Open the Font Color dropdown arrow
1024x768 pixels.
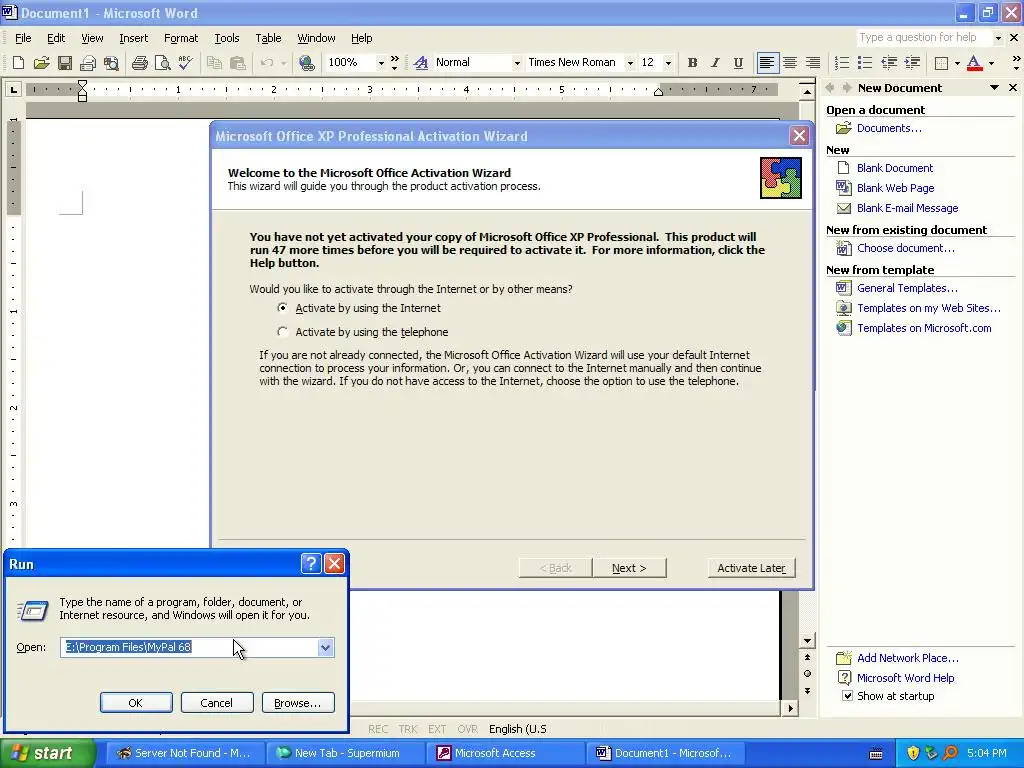(x=991, y=63)
